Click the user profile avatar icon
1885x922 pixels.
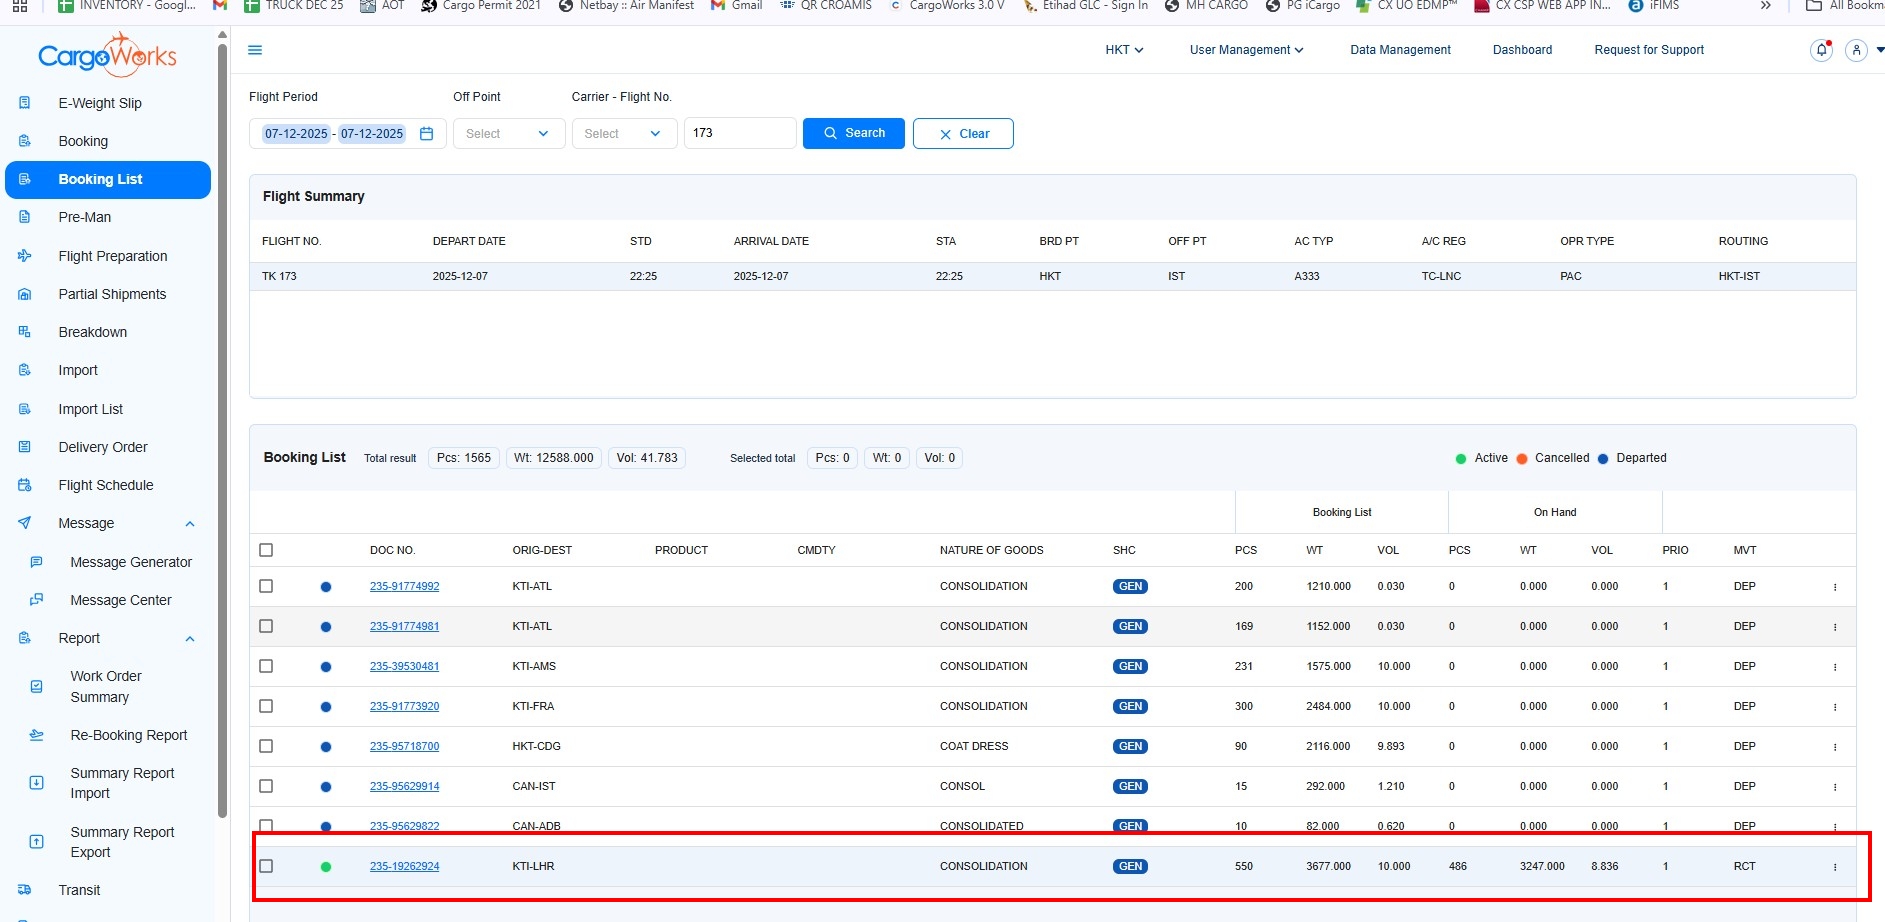click(x=1856, y=50)
